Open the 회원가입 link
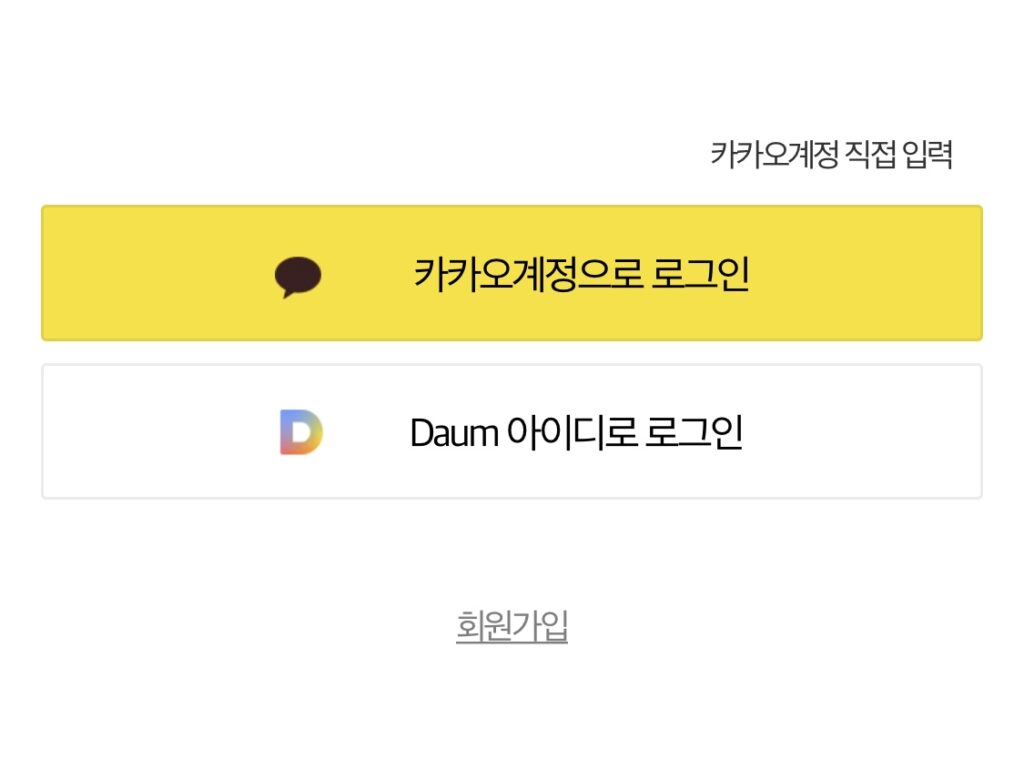Image resolution: width=1024 pixels, height=769 pixels. click(x=512, y=625)
